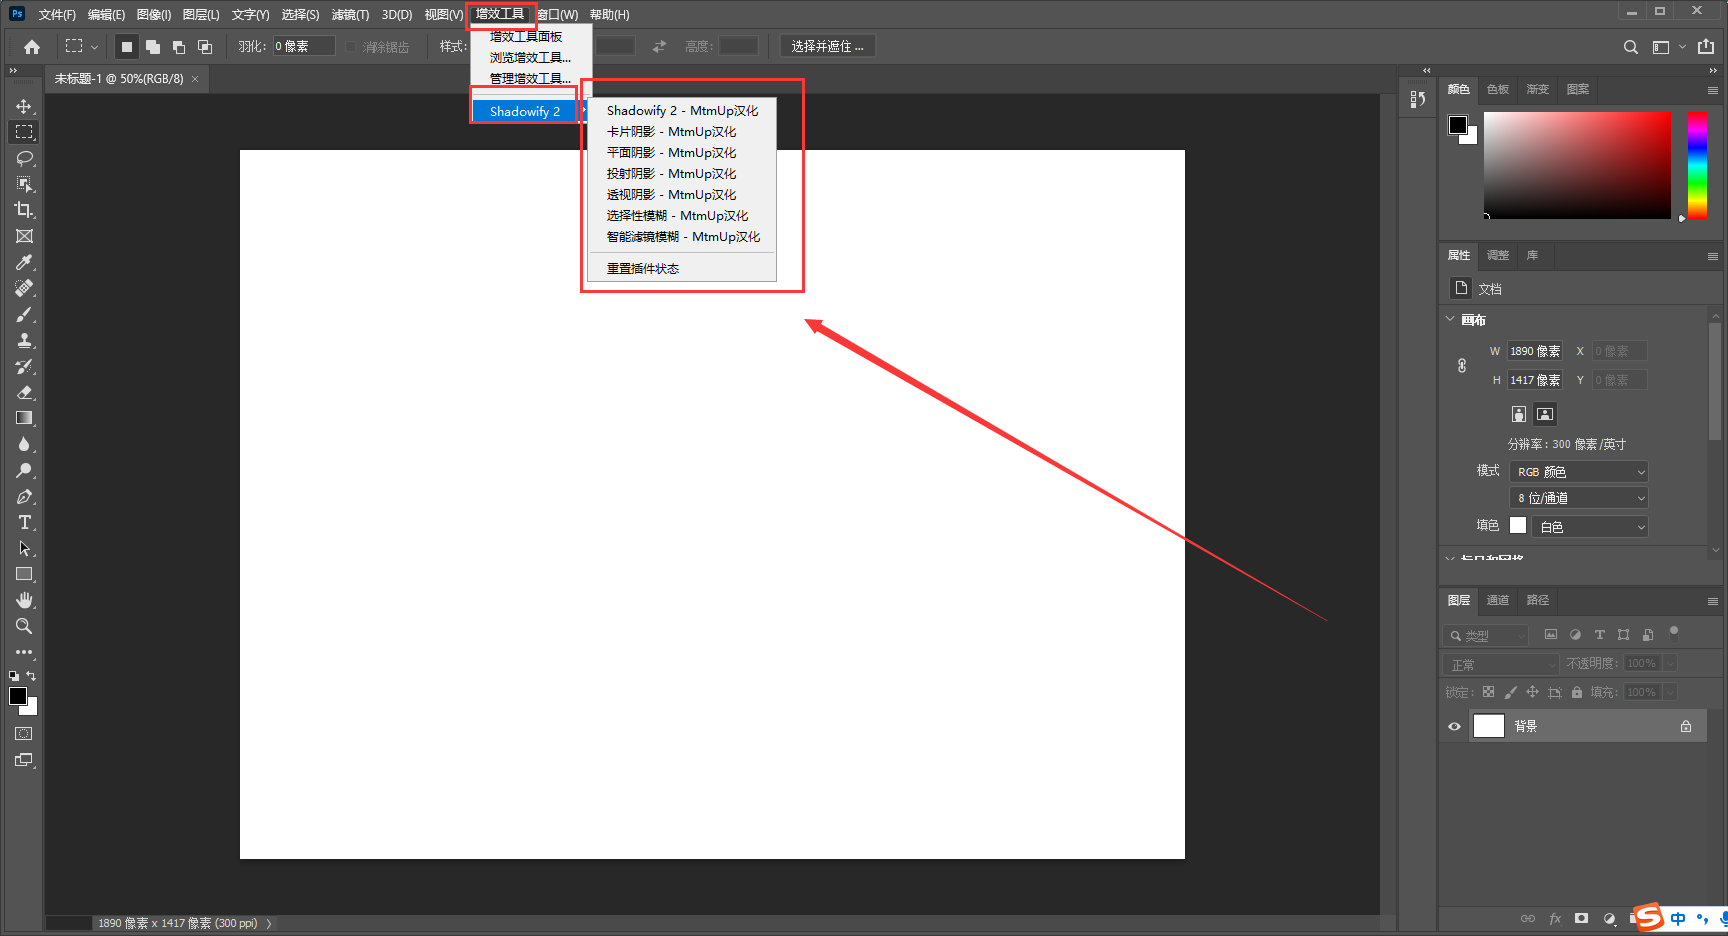Switch to the 通道 tab
Image resolution: width=1728 pixels, height=936 pixels.
[x=1497, y=600]
